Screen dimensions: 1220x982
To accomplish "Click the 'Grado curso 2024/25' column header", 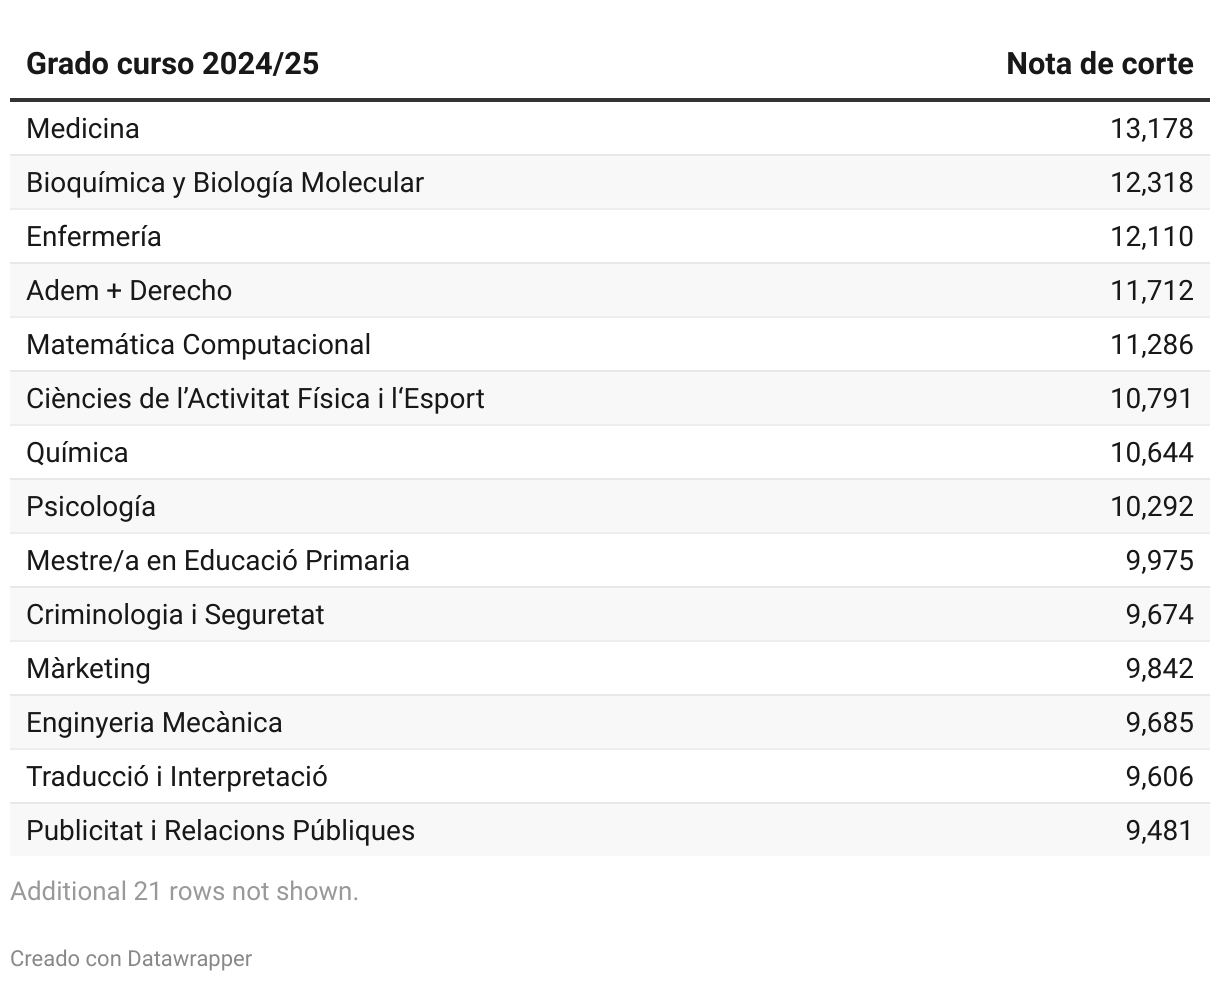I will click(172, 64).
